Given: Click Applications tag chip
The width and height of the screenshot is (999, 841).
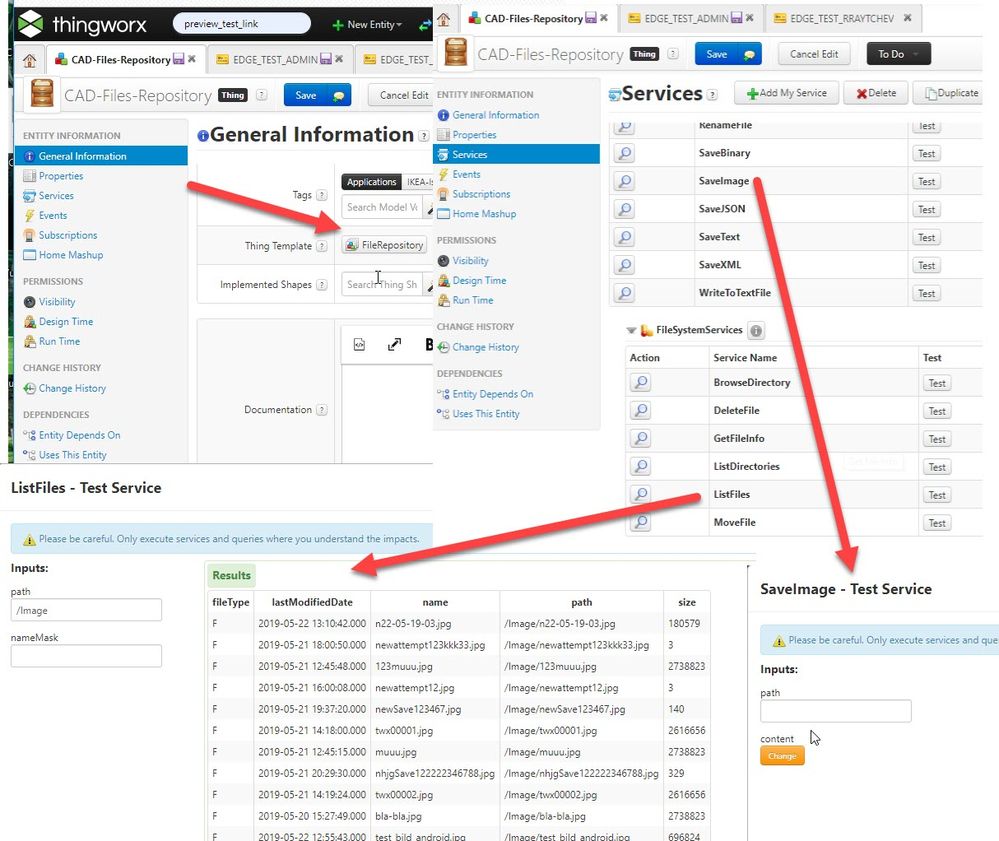Looking at the screenshot, I should 371,182.
